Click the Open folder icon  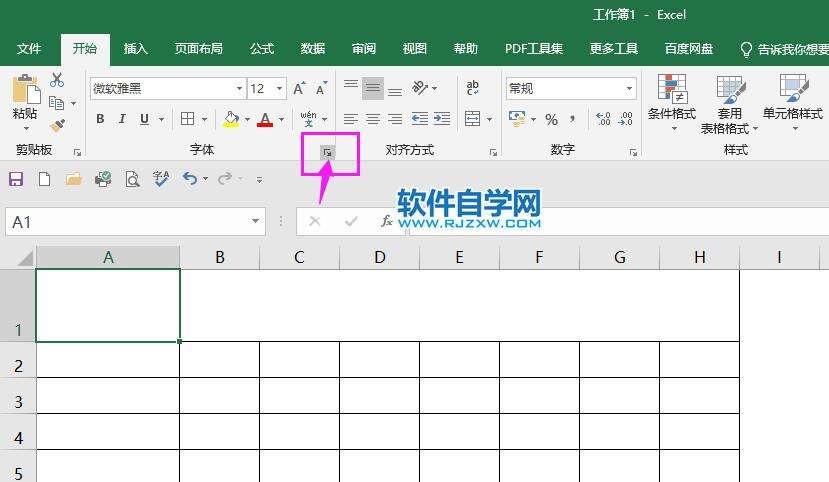(x=73, y=179)
